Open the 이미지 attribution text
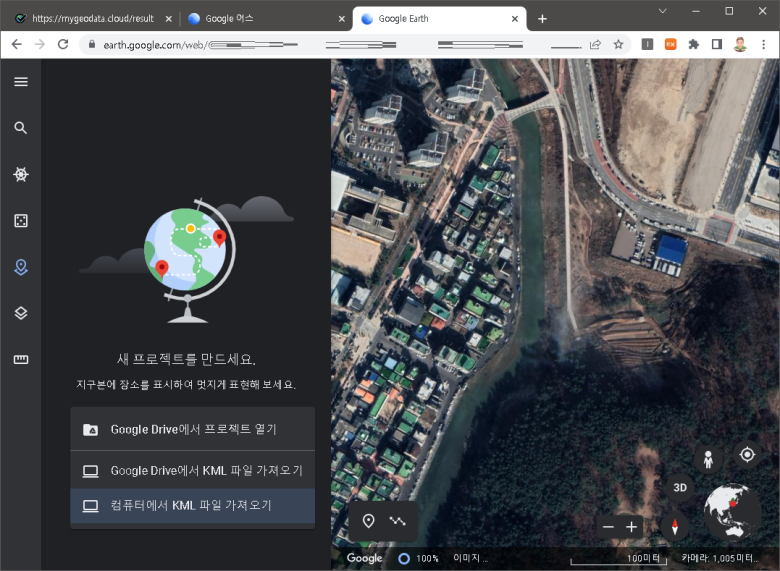 click(x=471, y=558)
